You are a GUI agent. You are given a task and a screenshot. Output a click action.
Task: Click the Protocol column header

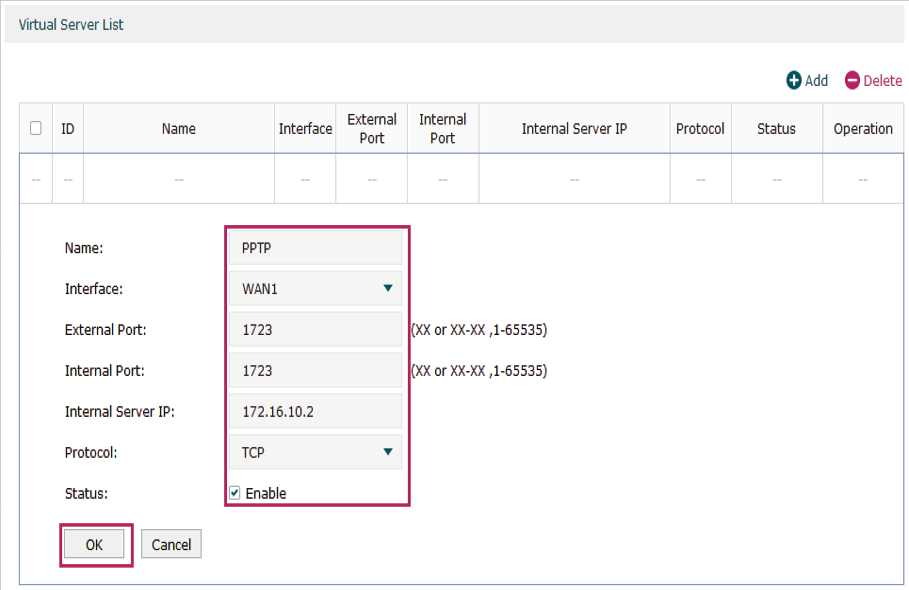700,129
